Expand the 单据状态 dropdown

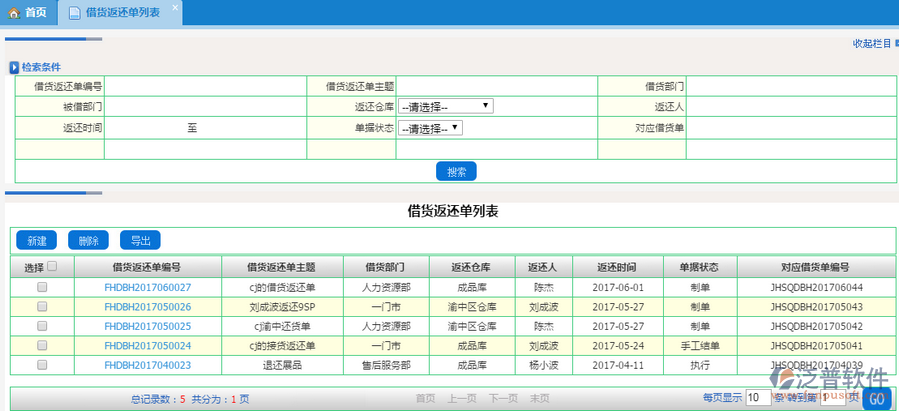coord(430,128)
